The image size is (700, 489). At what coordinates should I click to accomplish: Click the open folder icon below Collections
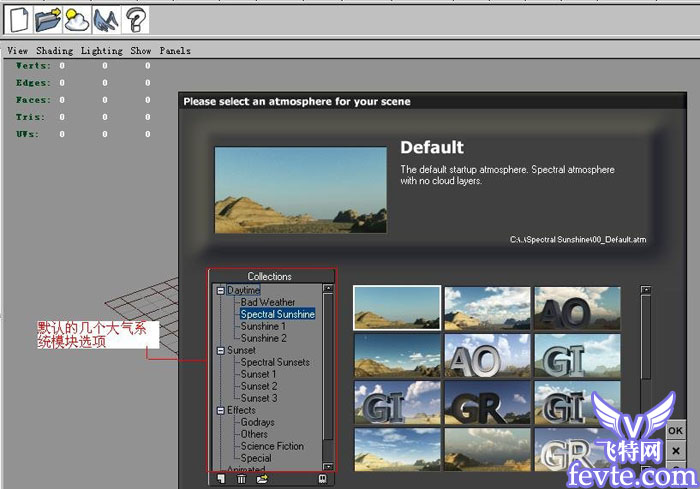coord(262,479)
